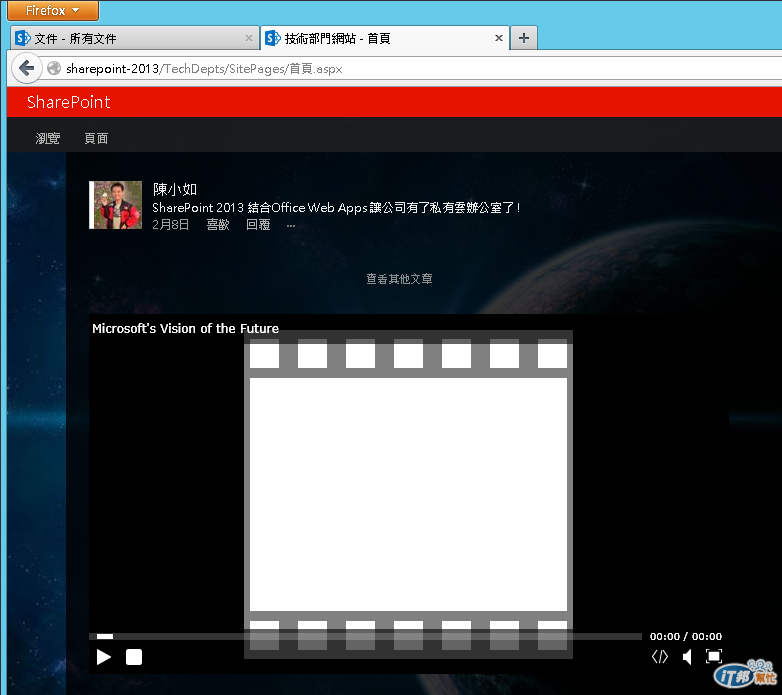
Task: Mute the video volume
Action: [687, 657]
